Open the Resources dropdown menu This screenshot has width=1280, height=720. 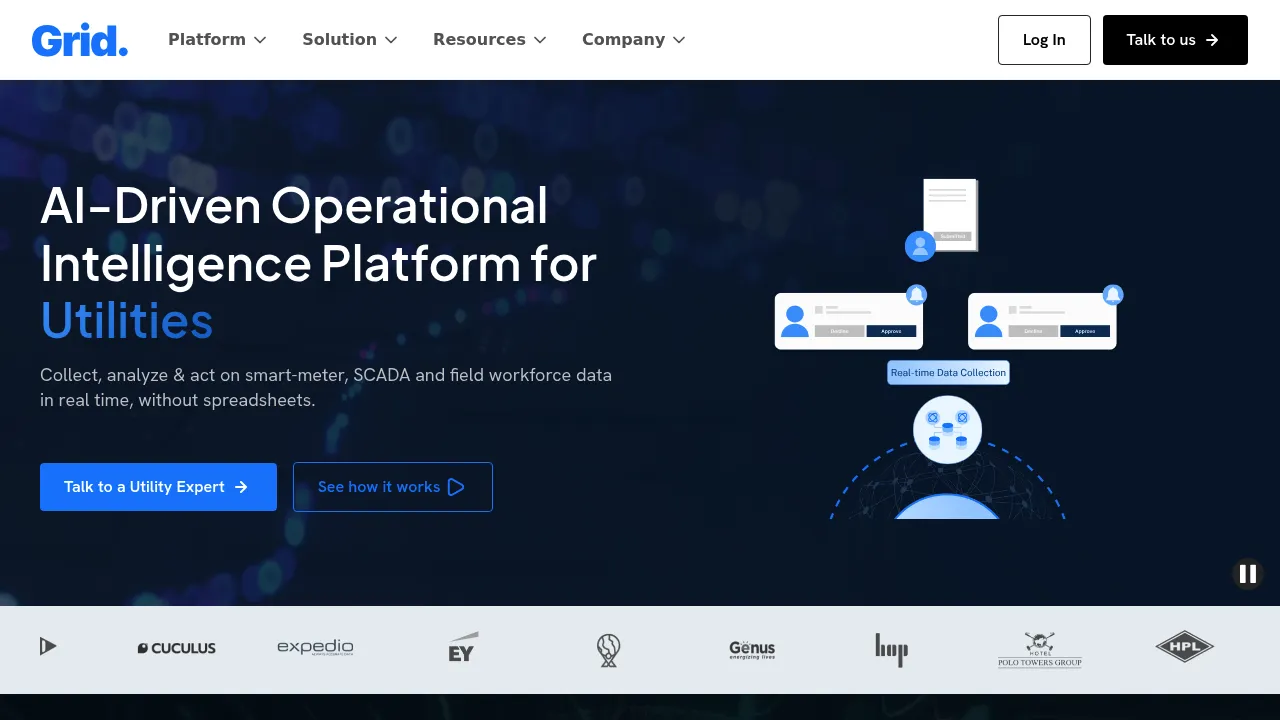[x=490, y=40]
